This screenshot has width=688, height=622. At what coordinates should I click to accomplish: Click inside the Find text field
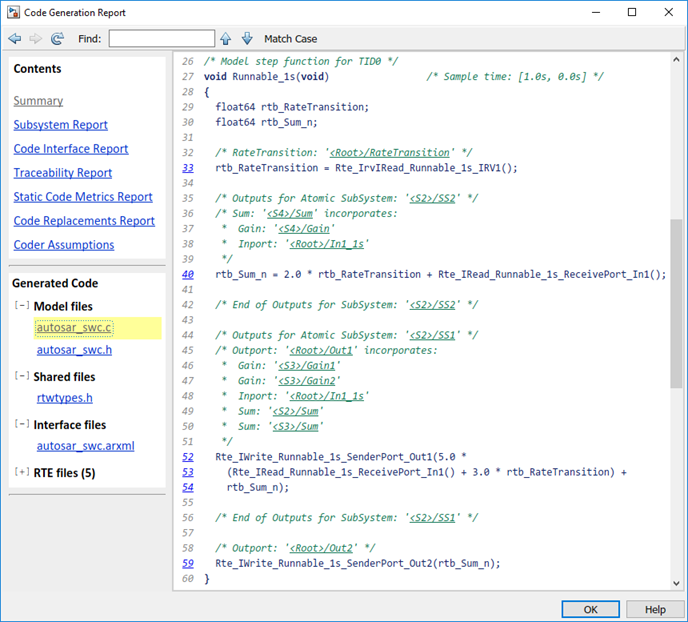pos(161,39)
